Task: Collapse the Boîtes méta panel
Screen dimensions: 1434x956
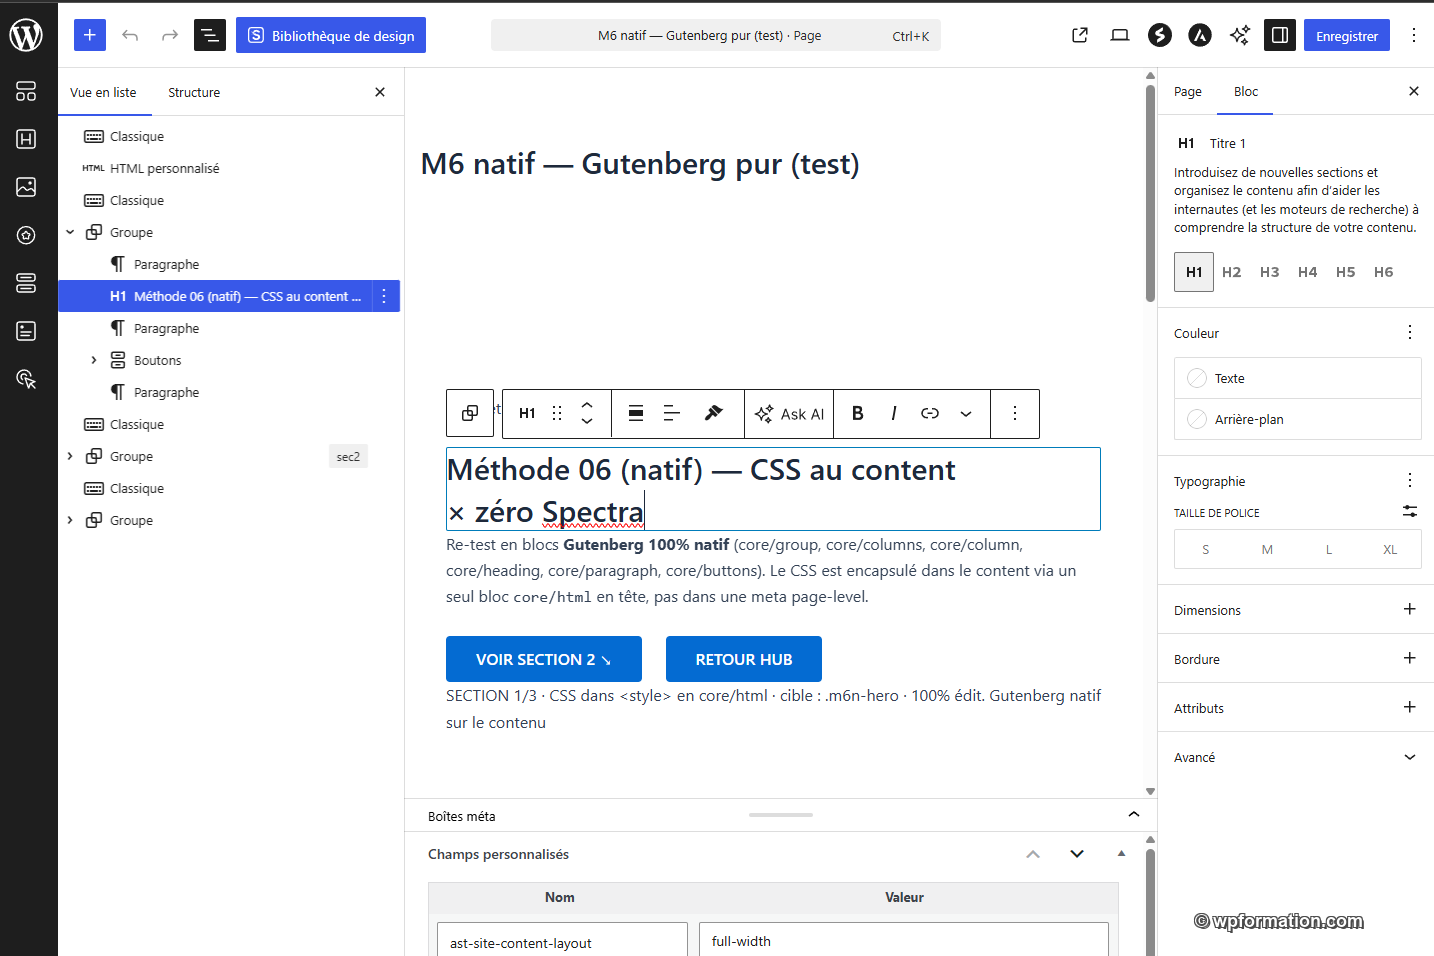Action: [1134, 814]
